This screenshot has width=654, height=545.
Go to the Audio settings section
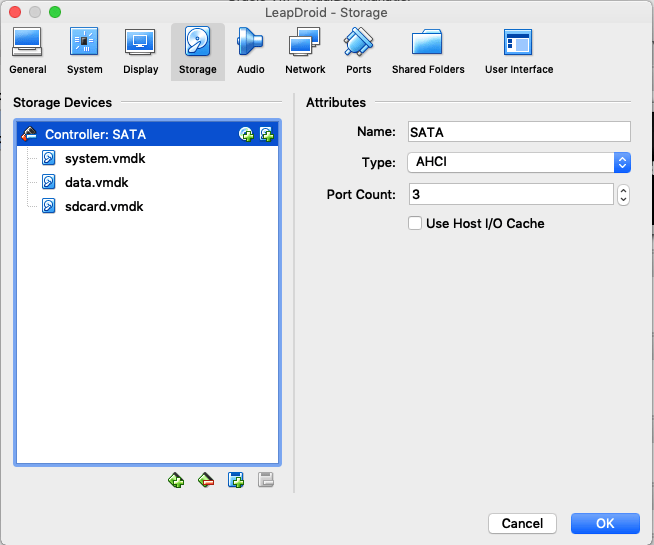point(250,51)
